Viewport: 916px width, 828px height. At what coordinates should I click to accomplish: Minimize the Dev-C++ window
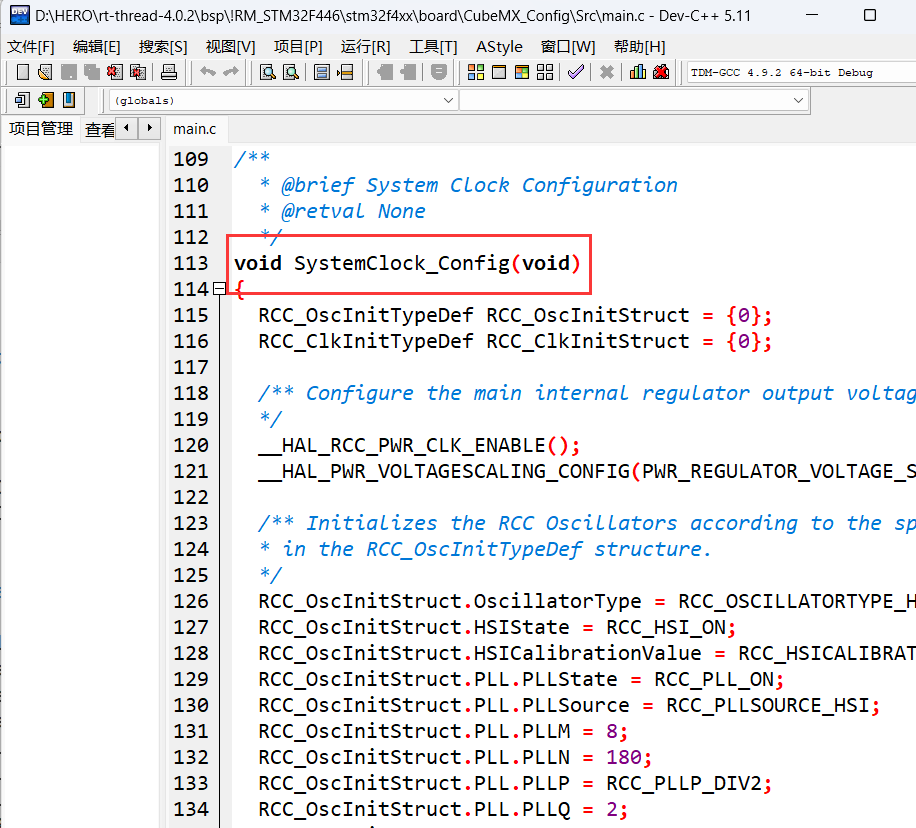tap(812, 15)
